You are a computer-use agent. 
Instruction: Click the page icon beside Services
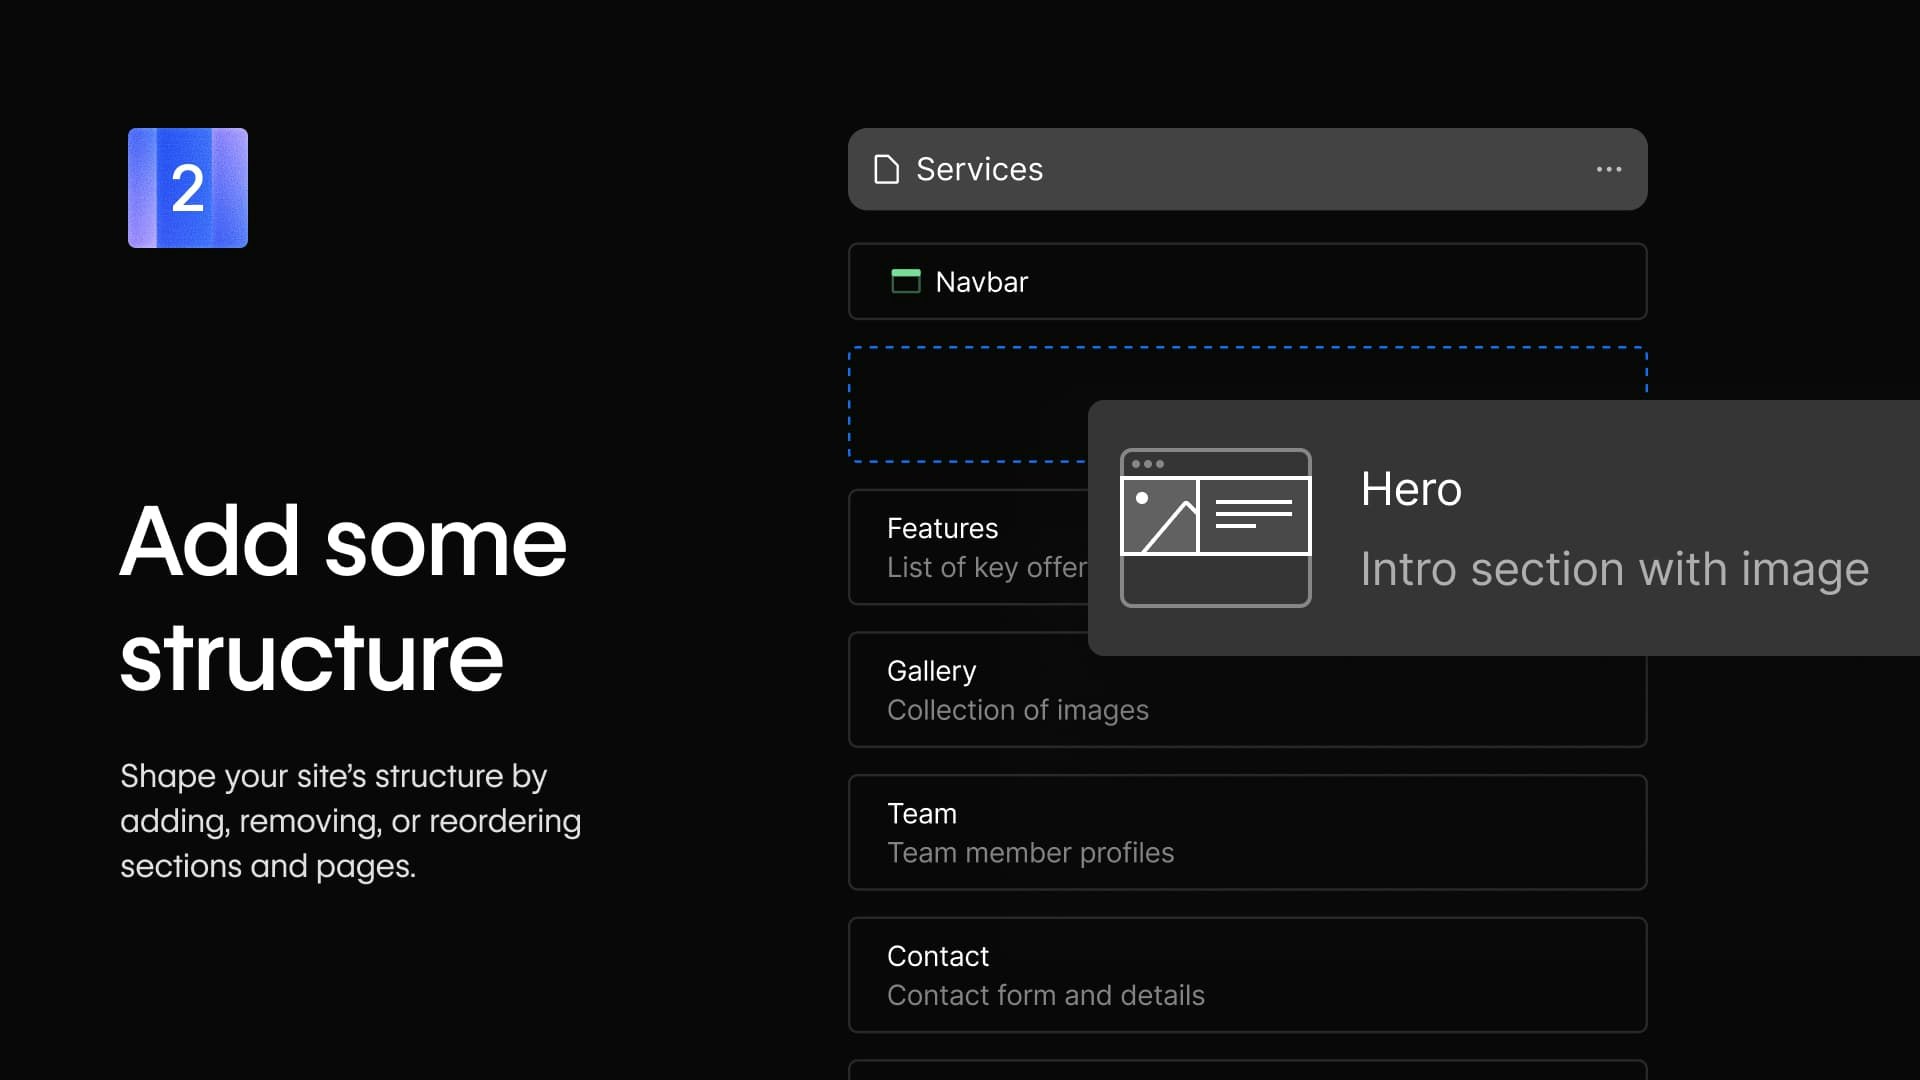[886, 169]
